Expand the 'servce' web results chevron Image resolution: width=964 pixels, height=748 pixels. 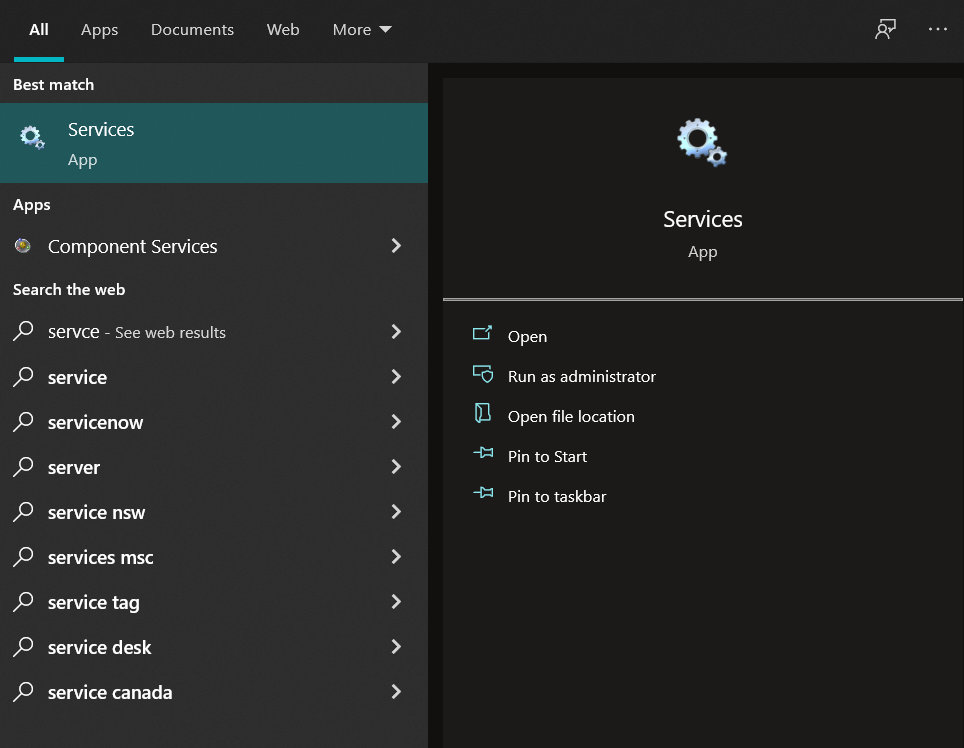[x=397, y=332]
